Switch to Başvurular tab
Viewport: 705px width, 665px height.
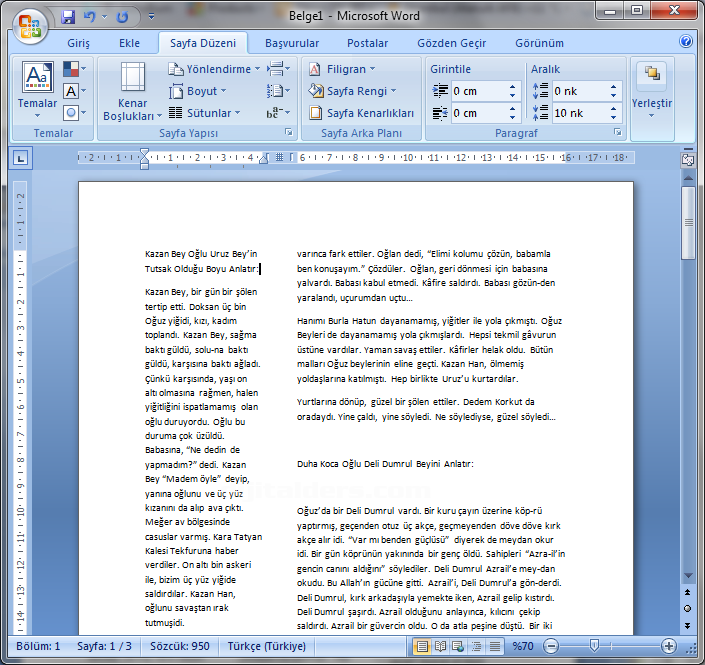pyautogui.click(x=292, y=43)
